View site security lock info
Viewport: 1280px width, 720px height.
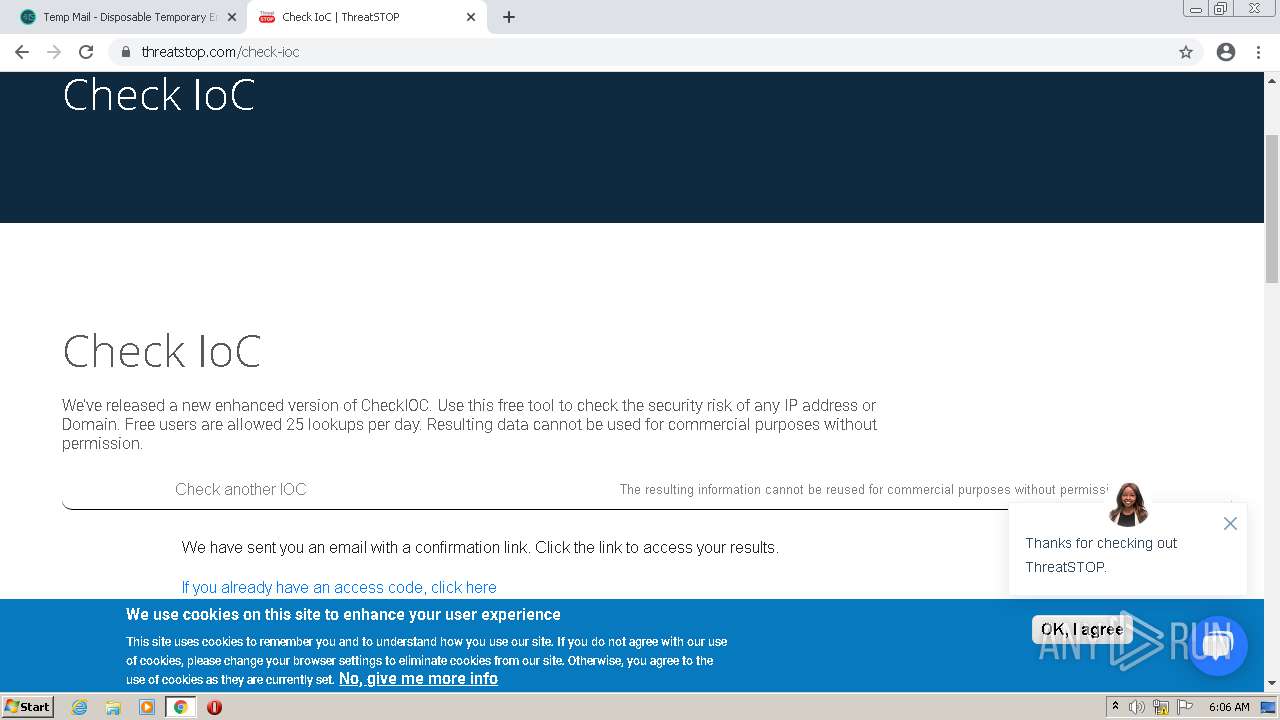[x=125, y=52]
